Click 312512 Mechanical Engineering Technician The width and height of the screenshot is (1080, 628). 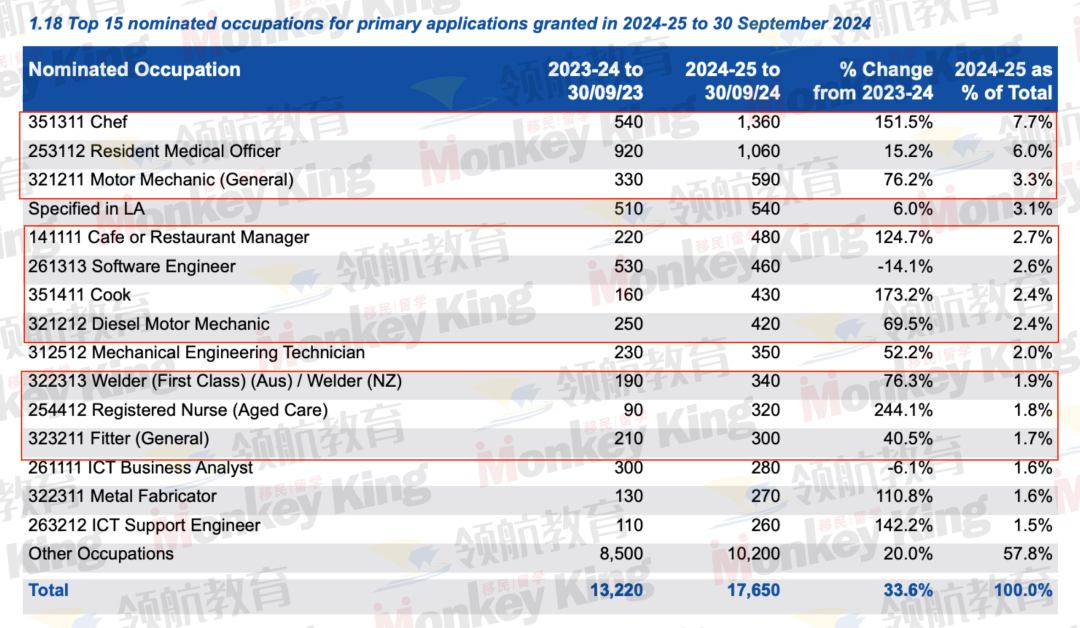click(x=196, y=353)
